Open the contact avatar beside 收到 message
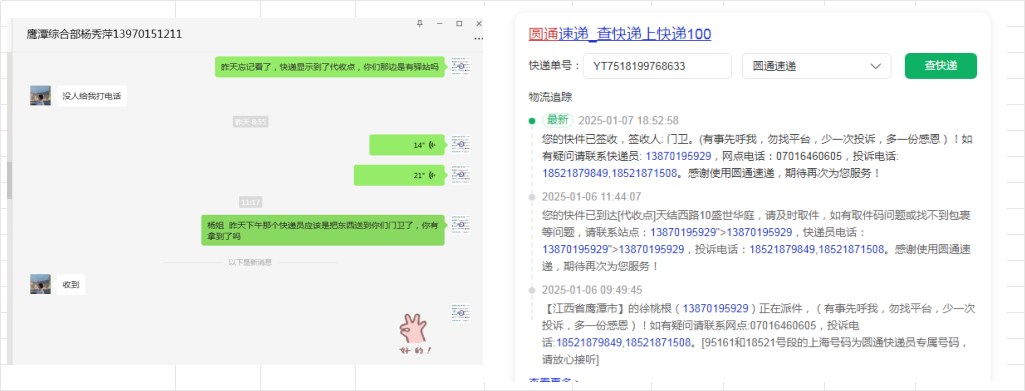 (41, 284)
